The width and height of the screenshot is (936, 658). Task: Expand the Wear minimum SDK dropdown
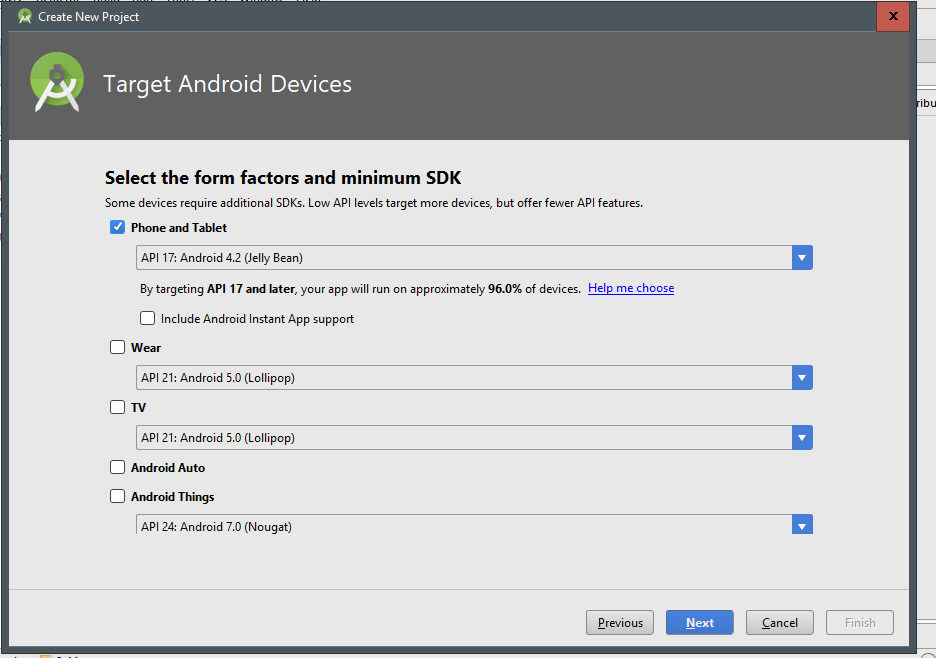(x=474, y=378)
